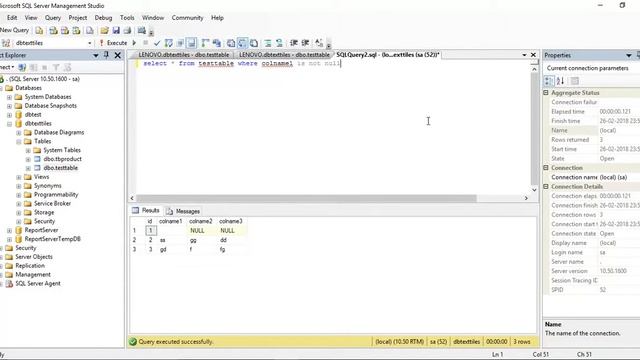Click the editor scroll right arrow
This screenshot has width=640, height=360.
526,198
